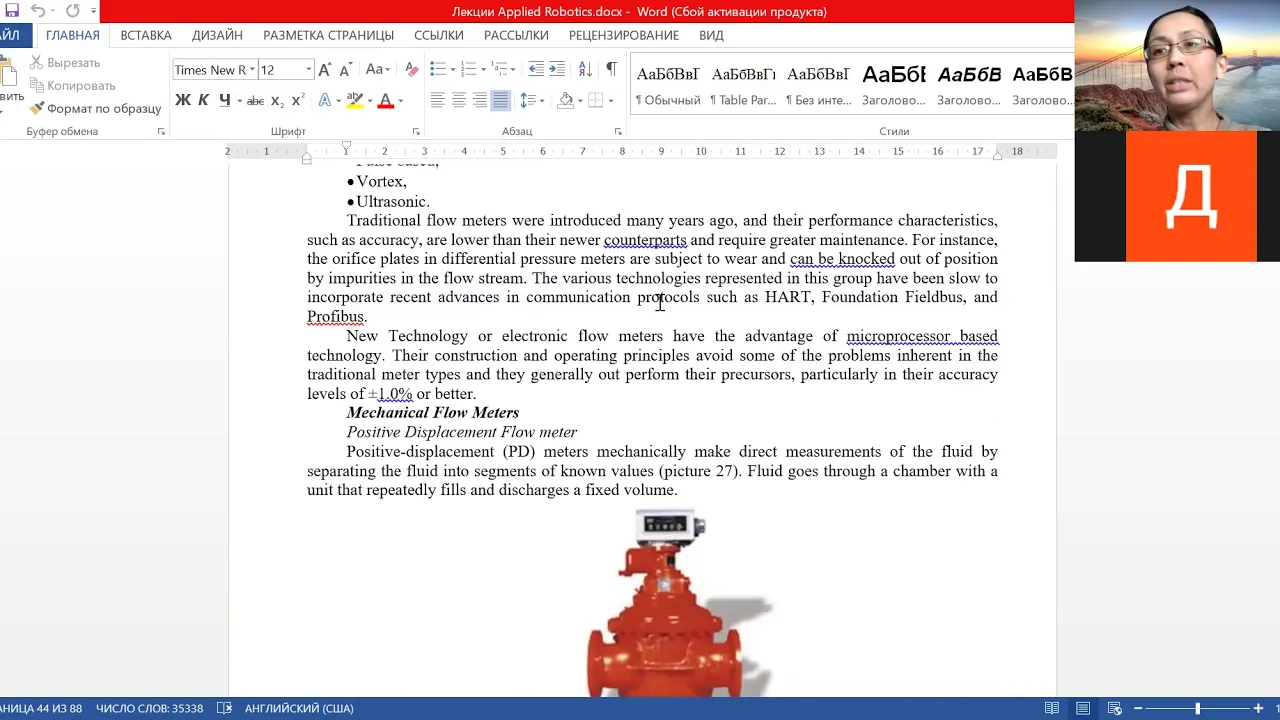Viewport: 1280px width, 720px height.
Task: Toggle underline formatting (Ч)
Action: (x=224, y=100)
